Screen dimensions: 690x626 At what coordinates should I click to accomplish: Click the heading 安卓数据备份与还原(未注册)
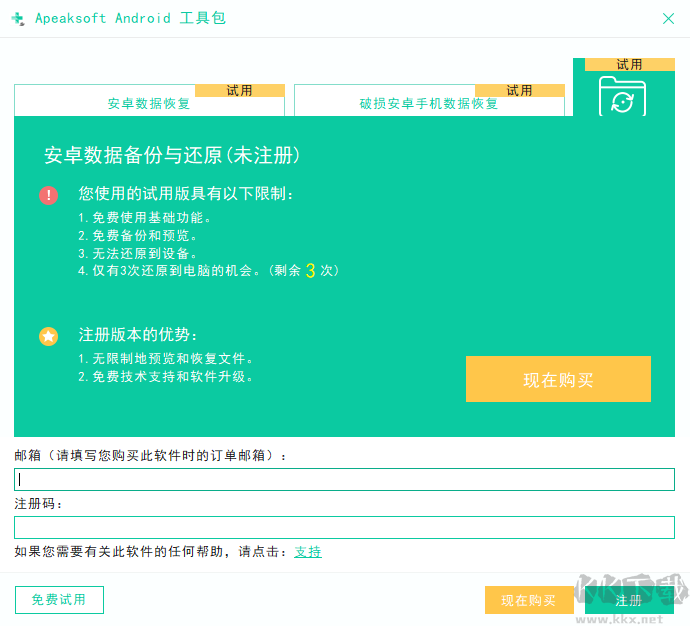click(172, 155)
